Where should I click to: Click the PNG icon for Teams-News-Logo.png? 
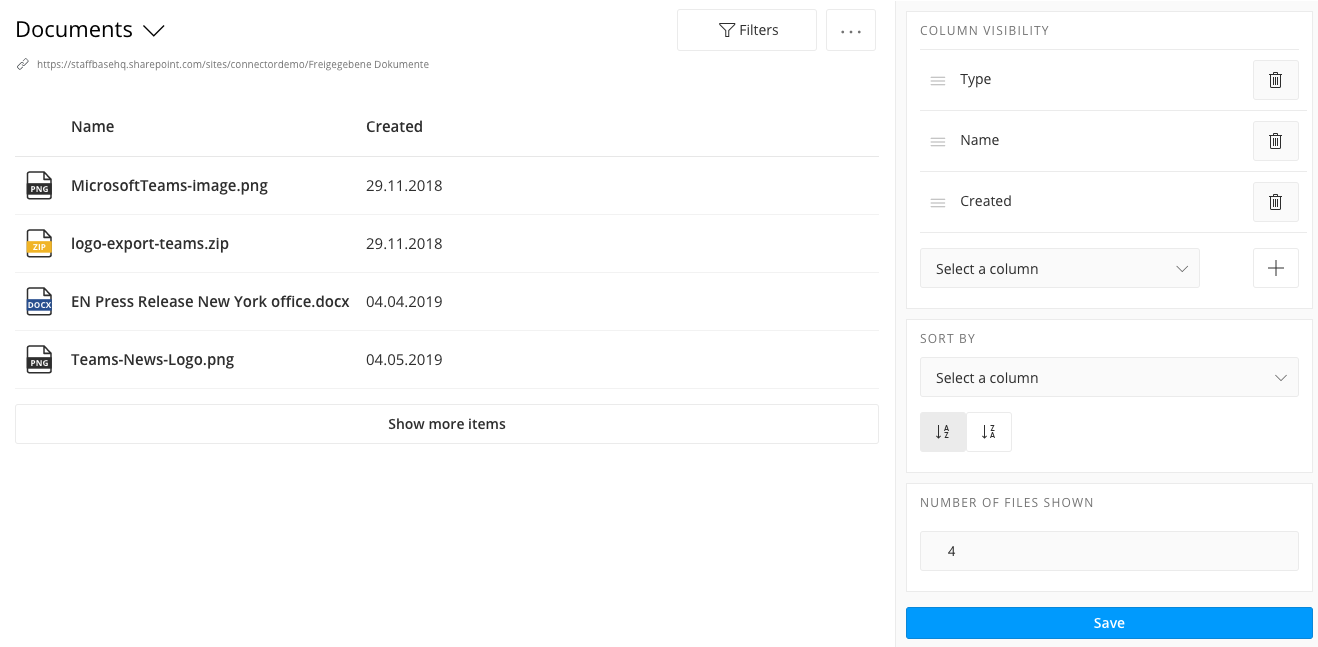39,359
